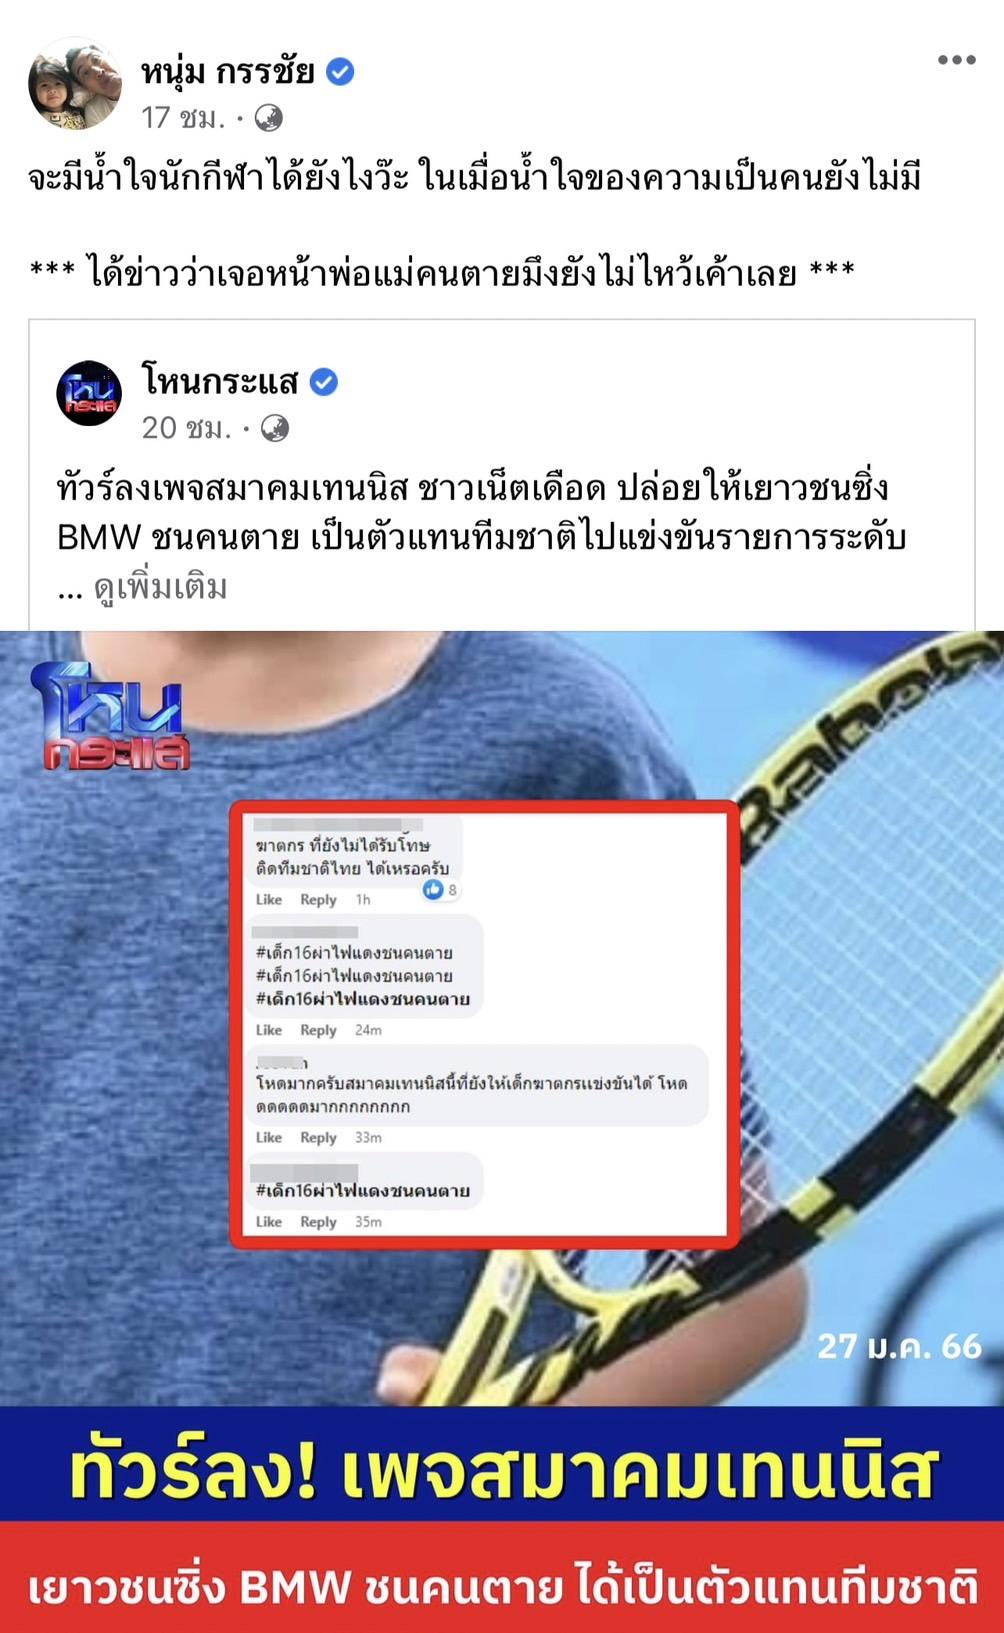The image size is (1004, 1633).
Task: Open the three-dot post options menu
Action: tap(956, 60)
